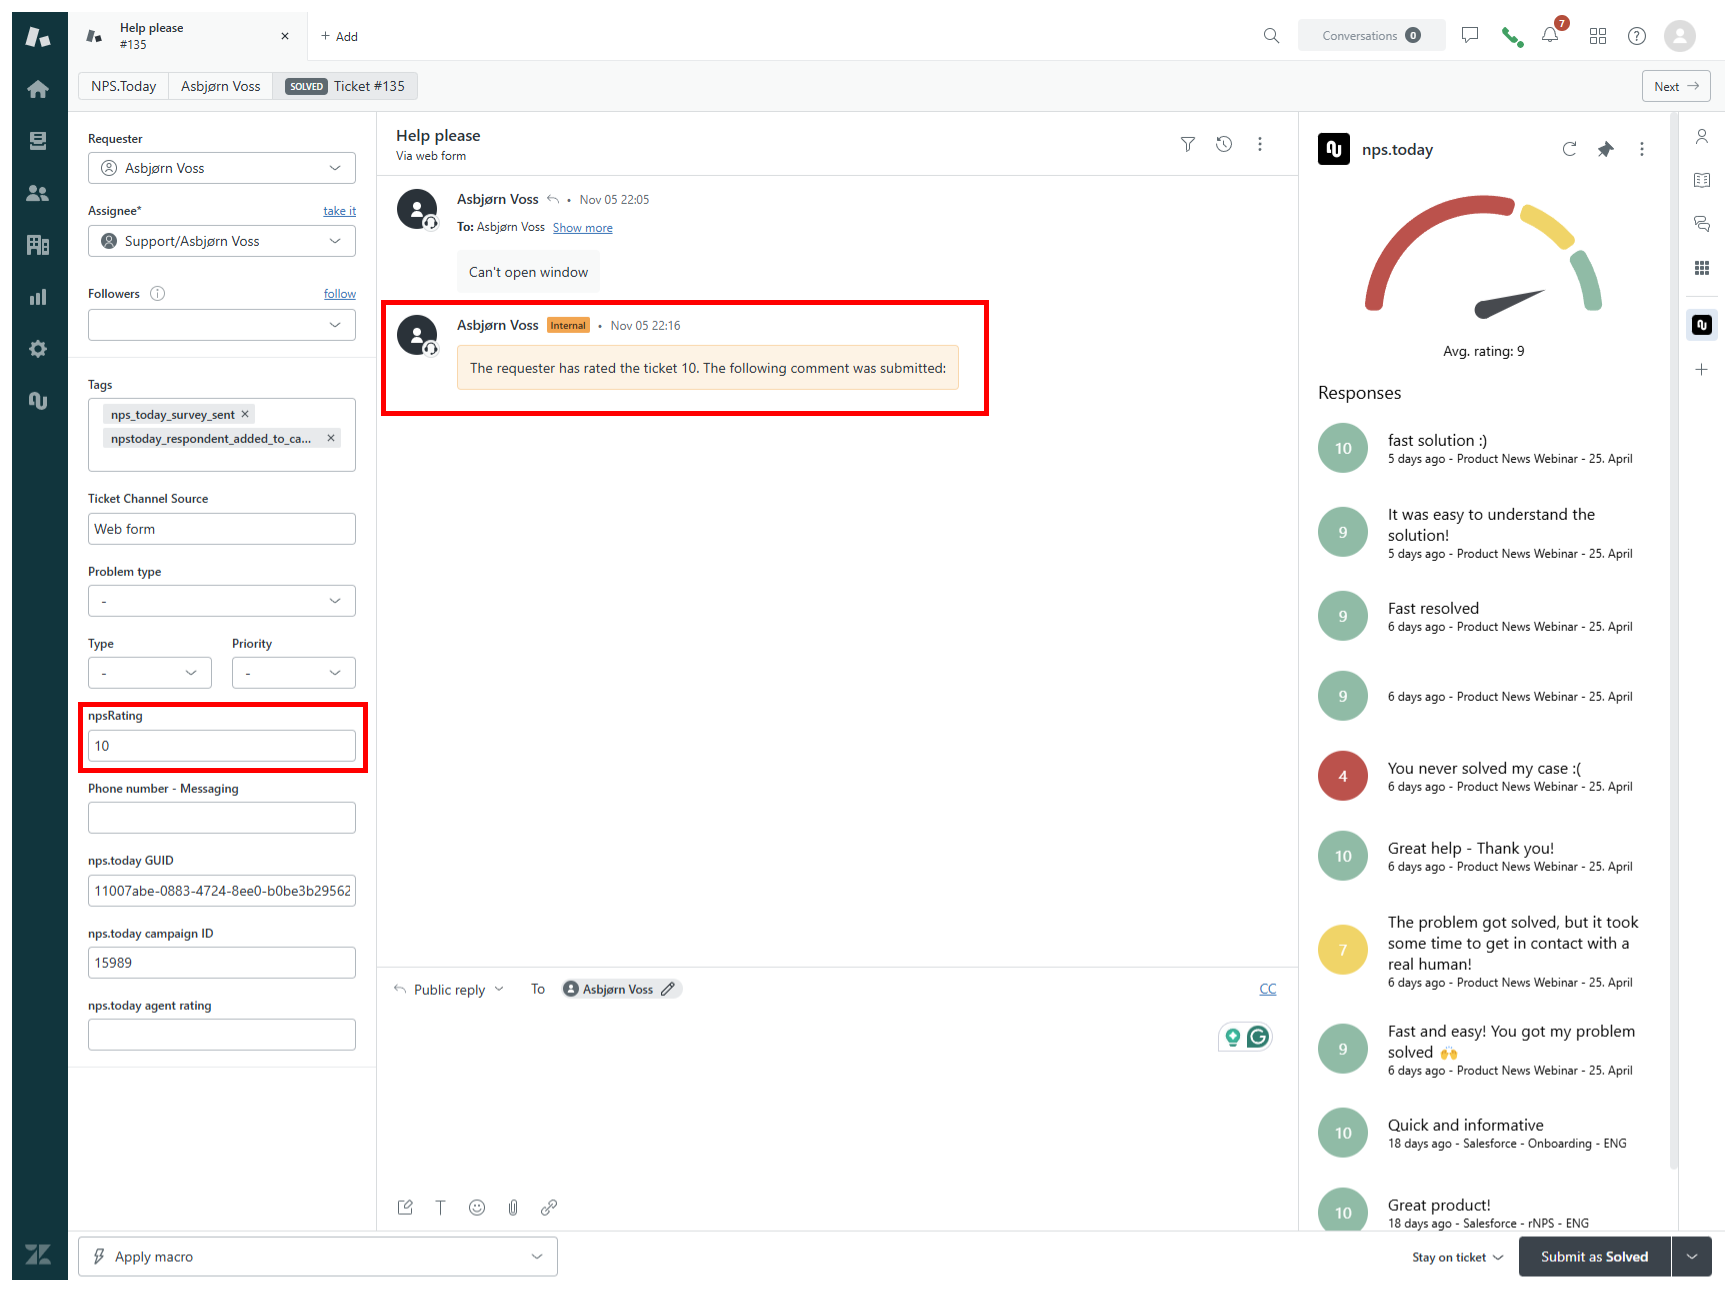Insert an emoji in the reply
The width and height of the screenshot is (1734, 1289).
coord(477,1207)
